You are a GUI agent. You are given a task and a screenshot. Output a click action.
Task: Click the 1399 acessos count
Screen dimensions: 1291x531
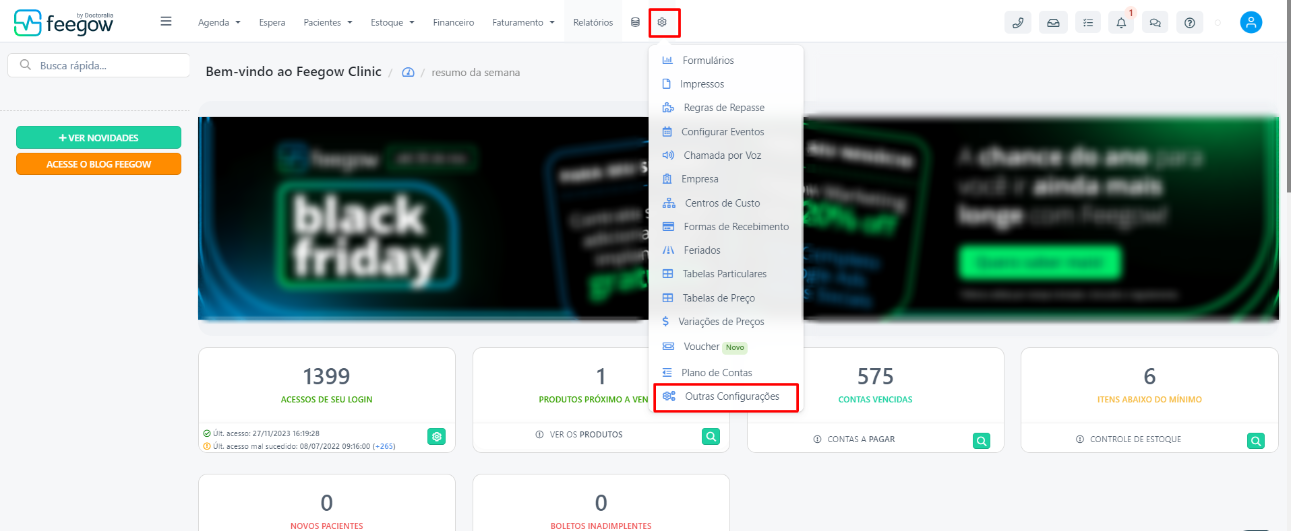(326, 377)
